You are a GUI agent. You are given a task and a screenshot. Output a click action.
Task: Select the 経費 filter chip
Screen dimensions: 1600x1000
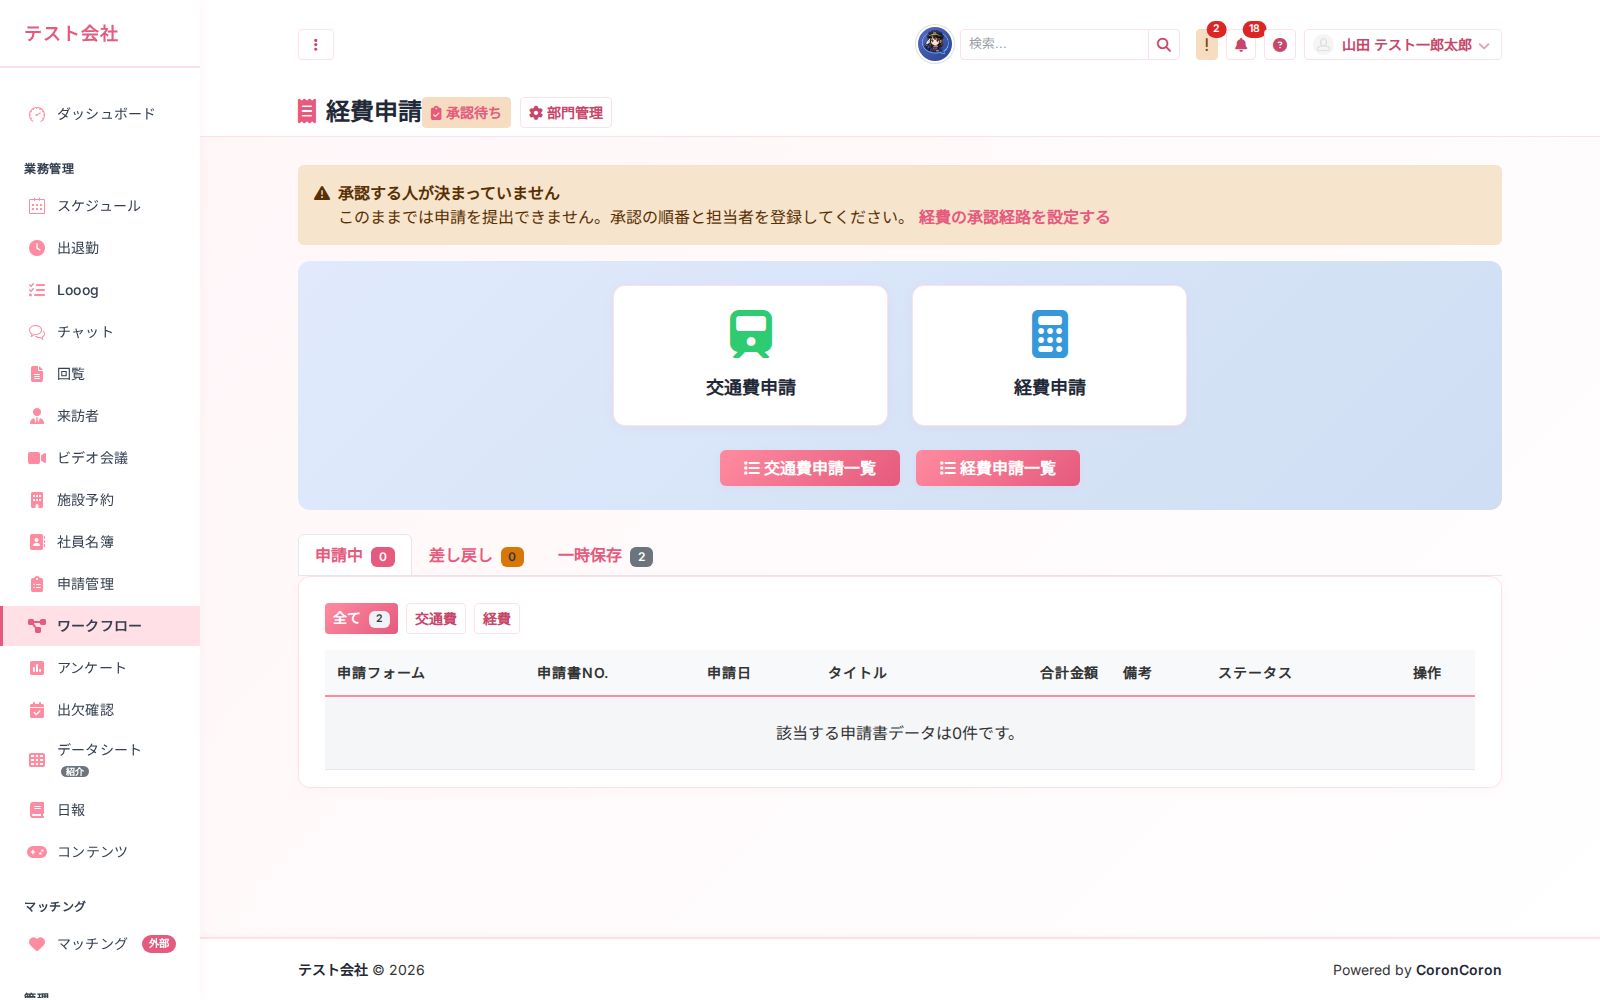click(x=497, y=619)
